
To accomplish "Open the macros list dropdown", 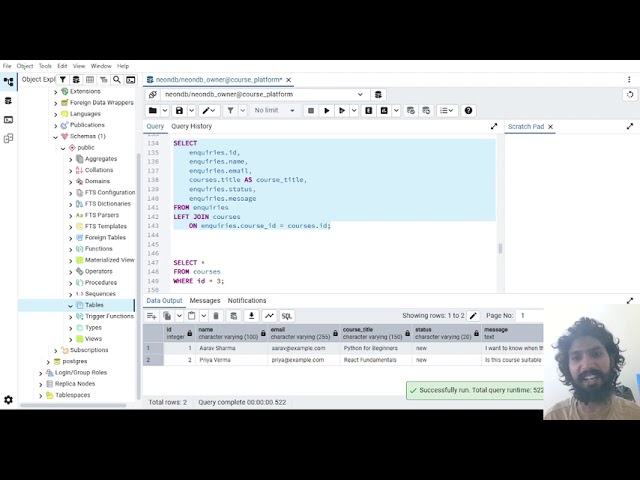I will [447, 111].
